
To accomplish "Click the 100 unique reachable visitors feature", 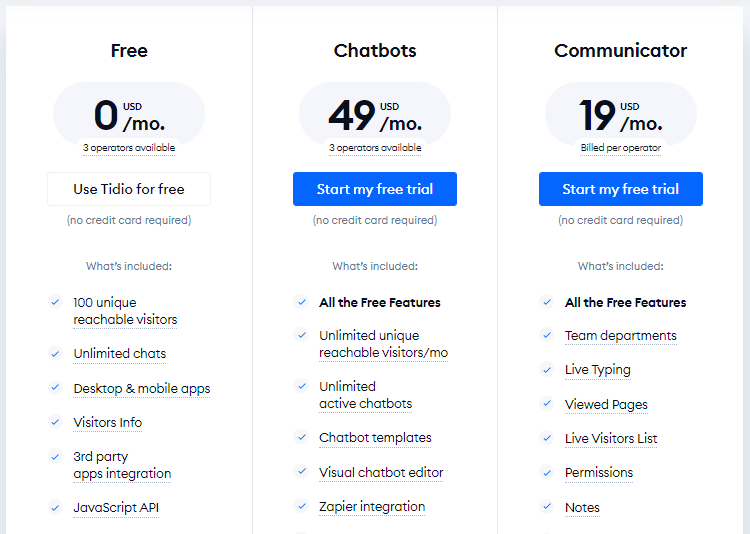I will click(125, 311).
